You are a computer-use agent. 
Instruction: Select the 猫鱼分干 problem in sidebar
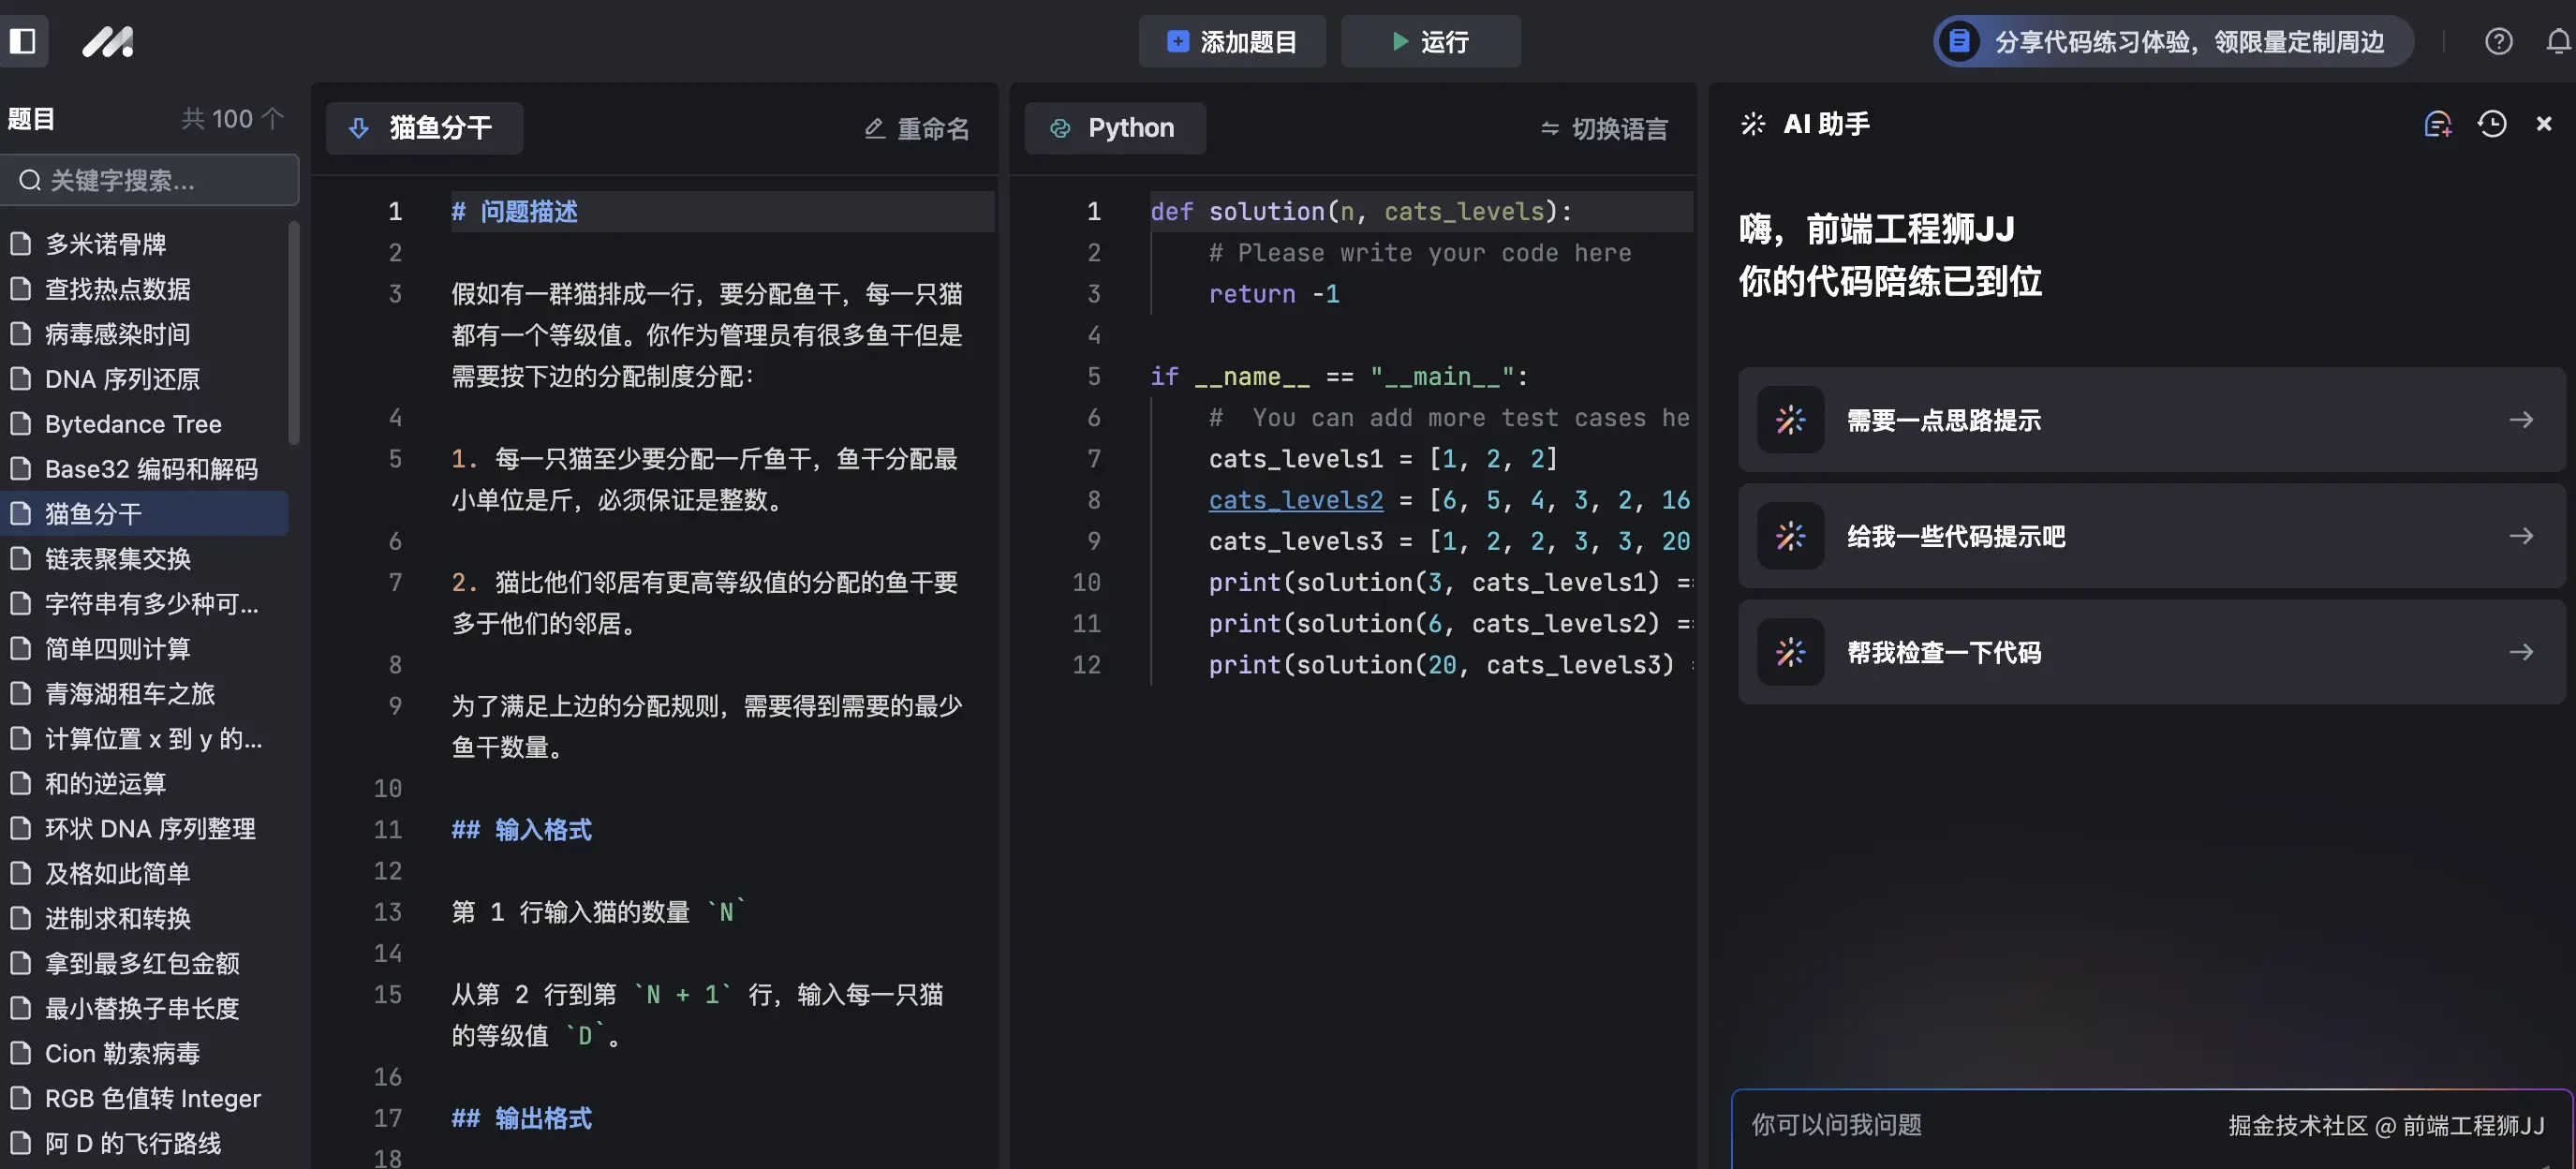point(95,513)
